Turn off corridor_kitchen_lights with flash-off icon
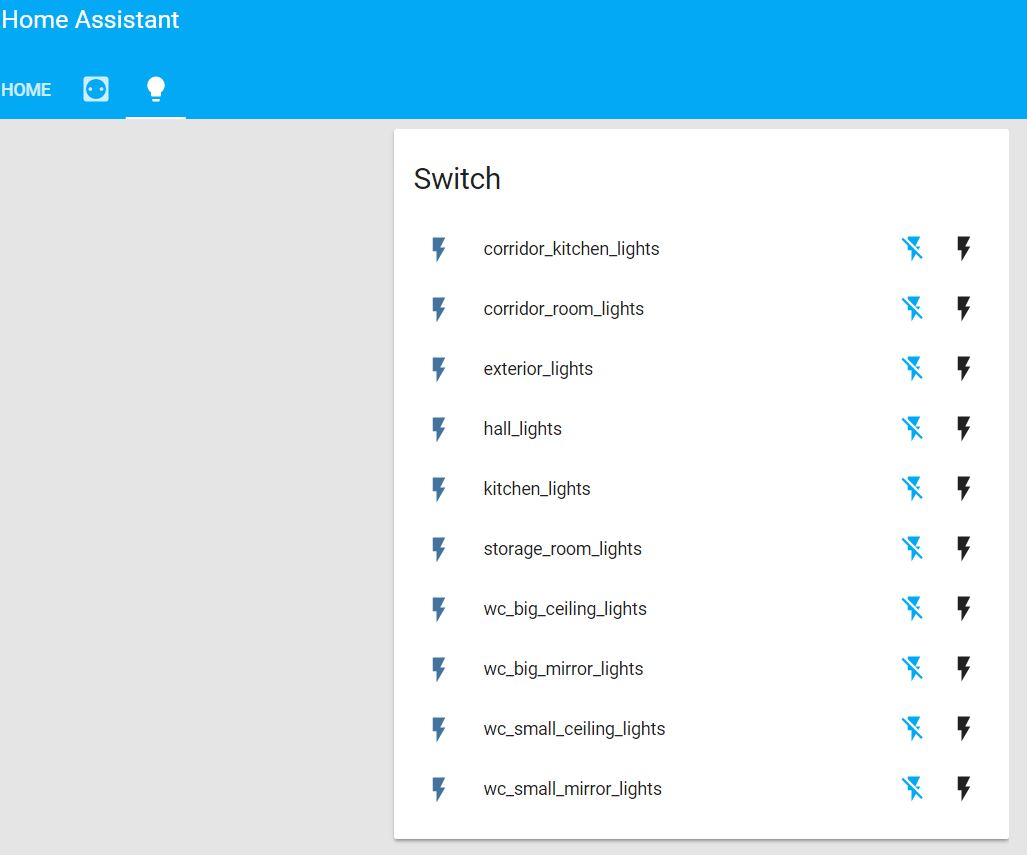This screenshot has width=1027, height=855. tap(912, 249)
